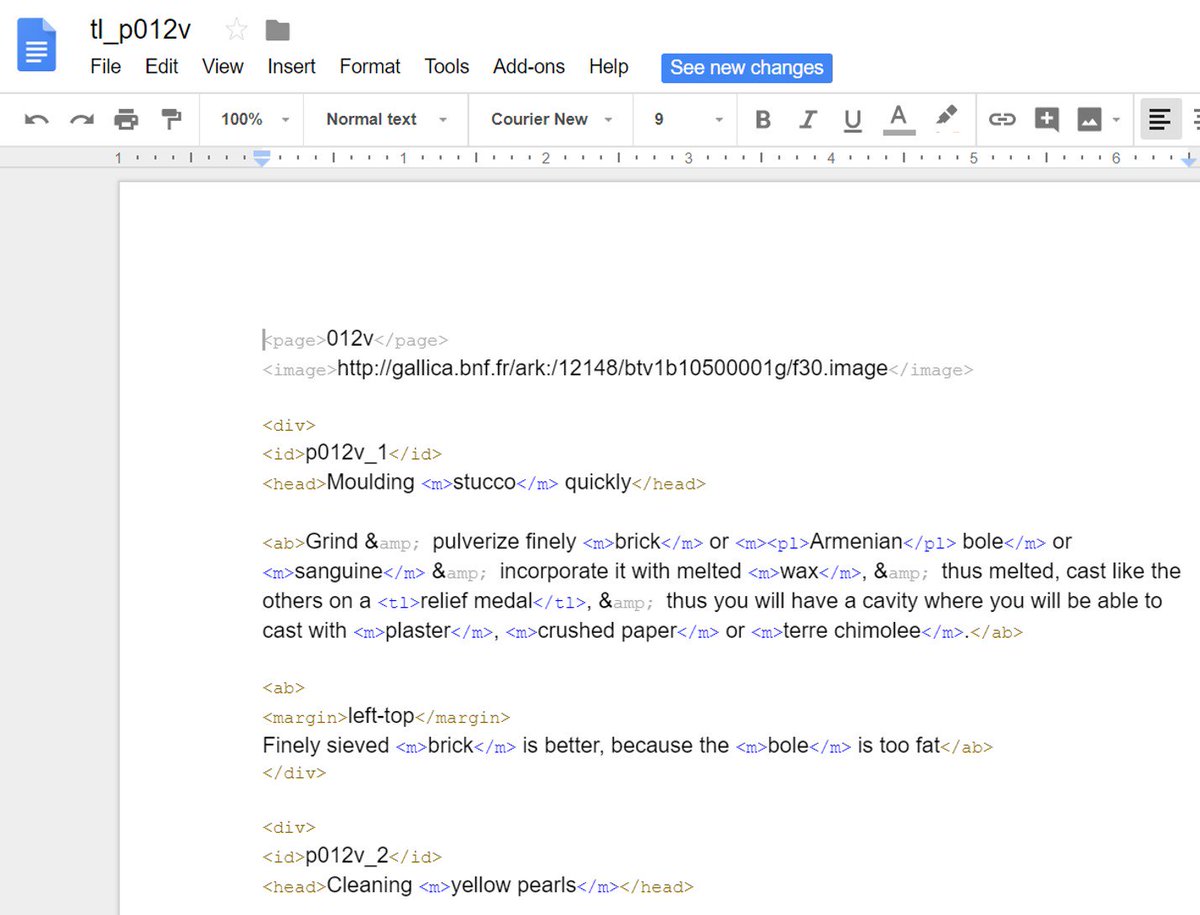Click the Undo arrow
Screen dimensions: 1200x915
pos(37,120)
